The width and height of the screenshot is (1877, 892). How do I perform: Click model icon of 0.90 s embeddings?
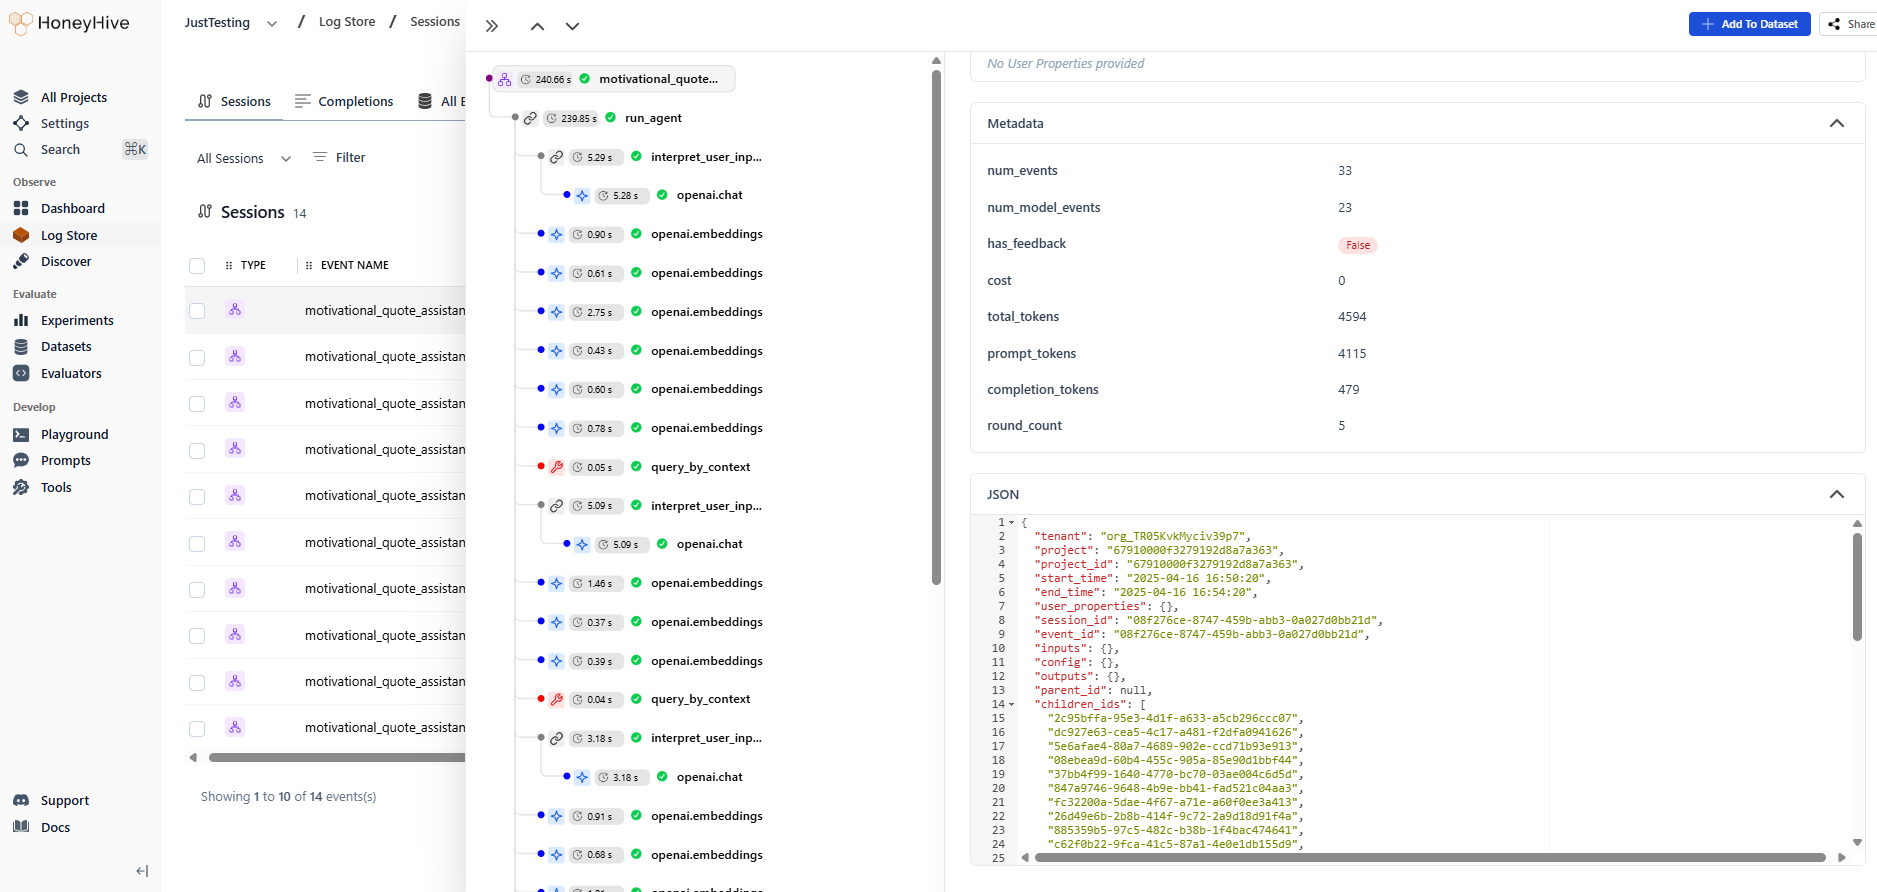pos(557,234)
